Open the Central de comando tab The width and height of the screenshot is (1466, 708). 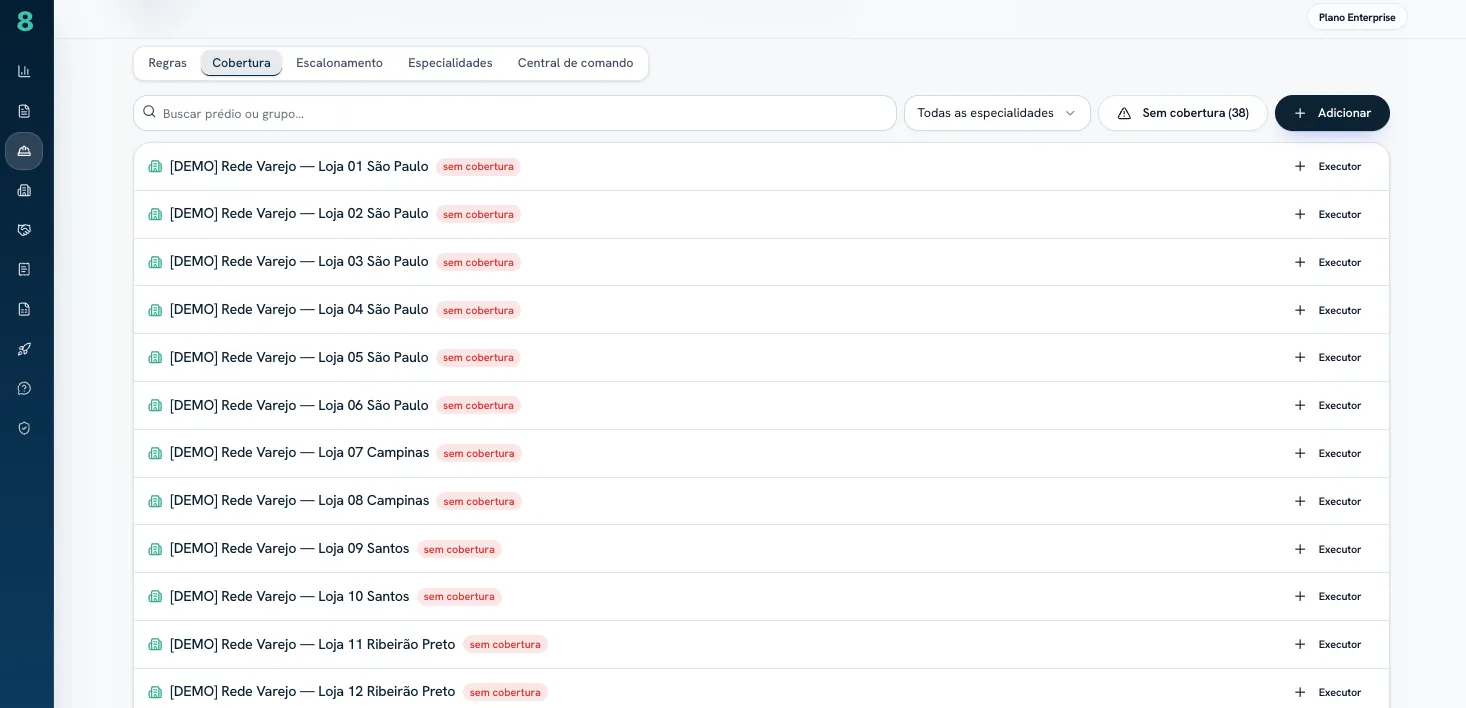click(575, 63)
